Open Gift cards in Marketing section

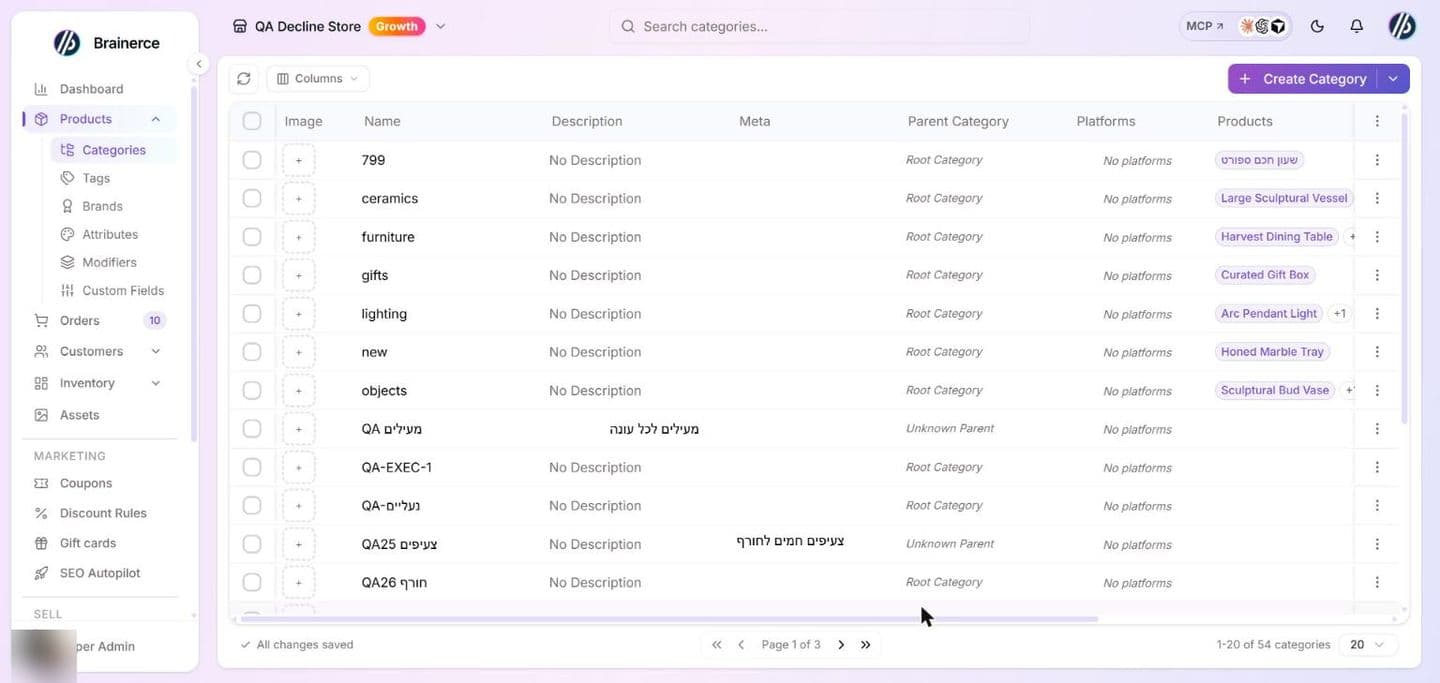tap(87, 543)
